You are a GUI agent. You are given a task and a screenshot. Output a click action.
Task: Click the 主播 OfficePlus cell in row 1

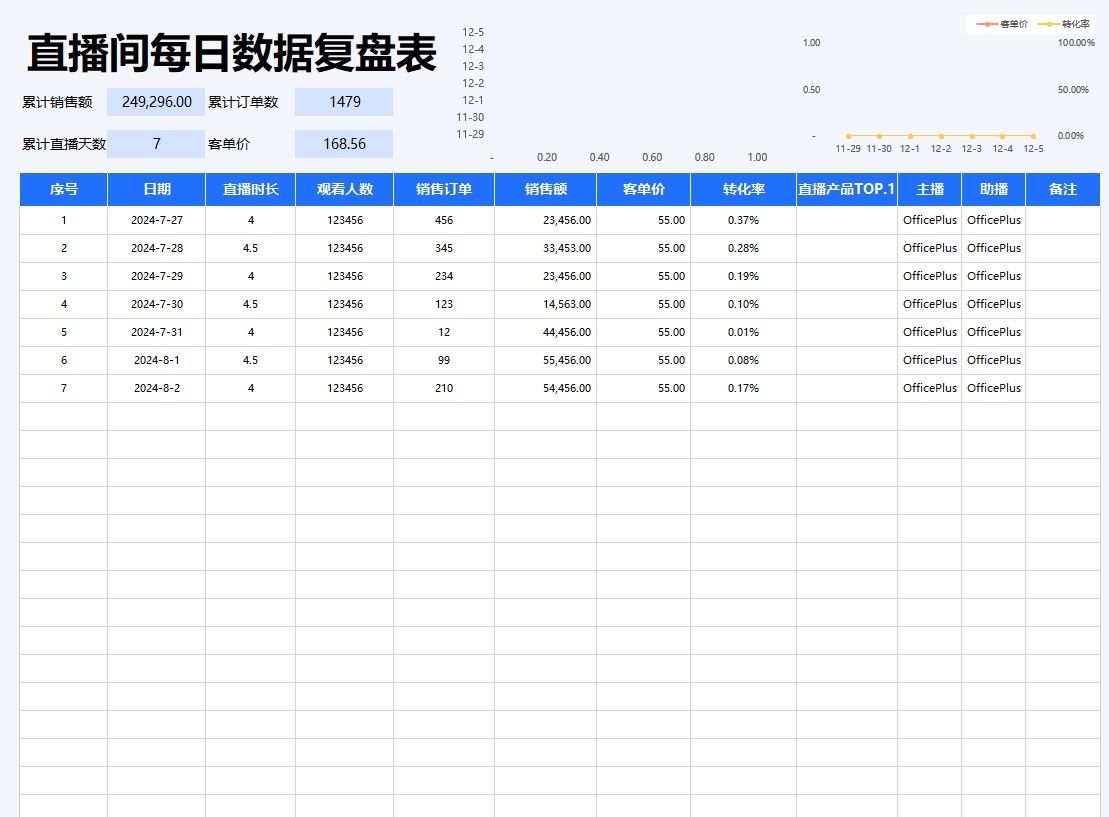pos(929,220)
